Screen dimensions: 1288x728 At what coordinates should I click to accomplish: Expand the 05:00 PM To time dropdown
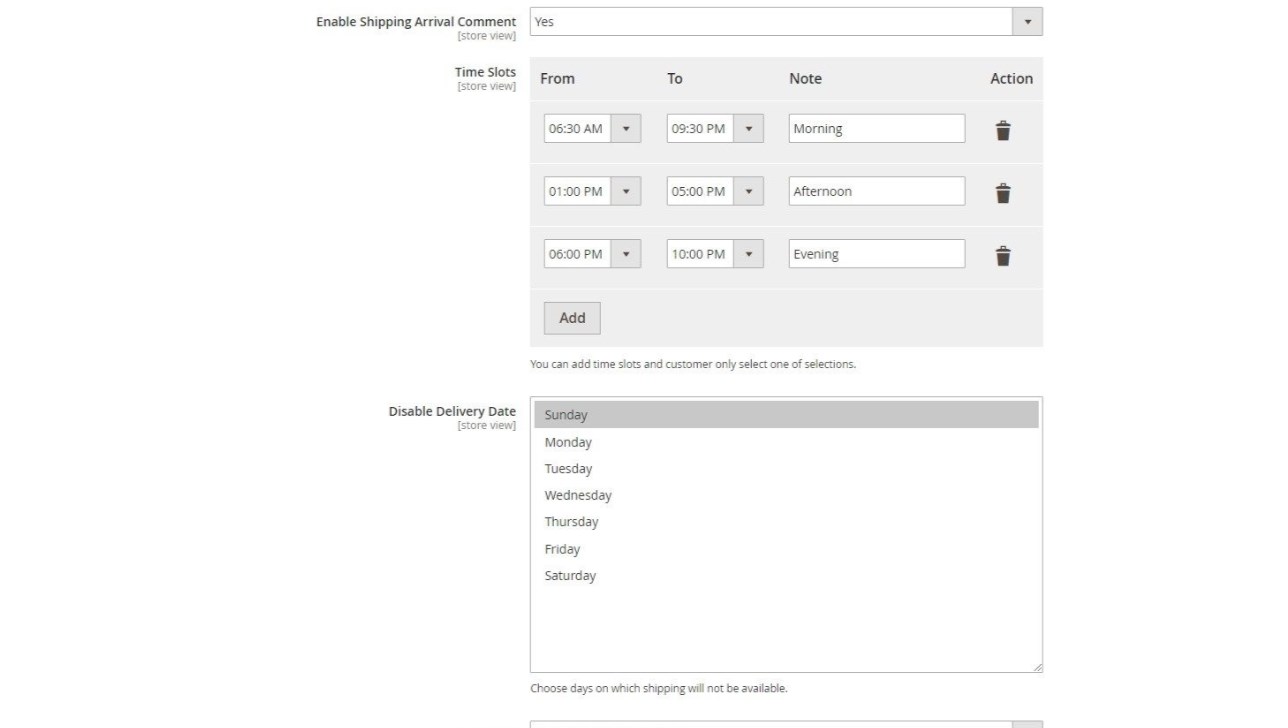click(715, 191)
